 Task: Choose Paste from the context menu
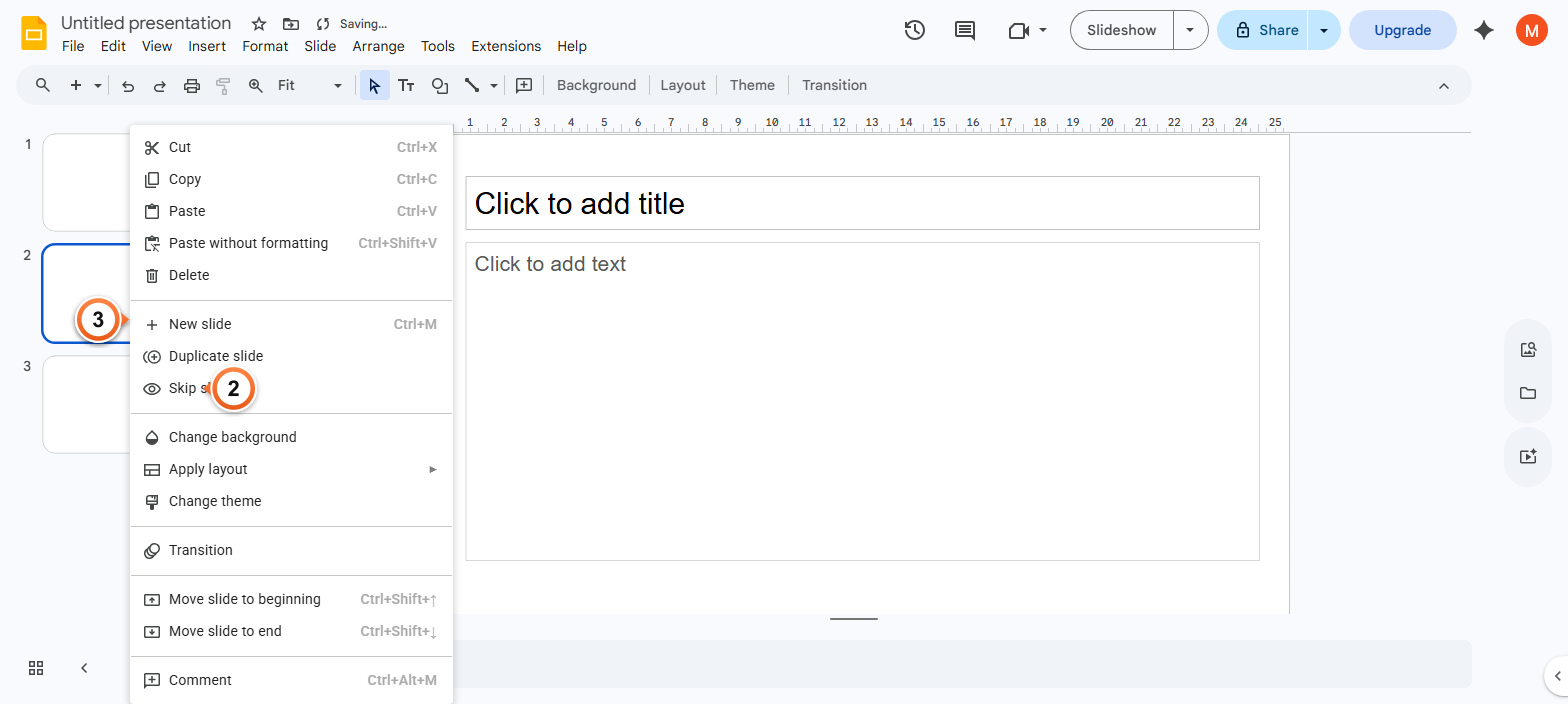pos(292,211)
